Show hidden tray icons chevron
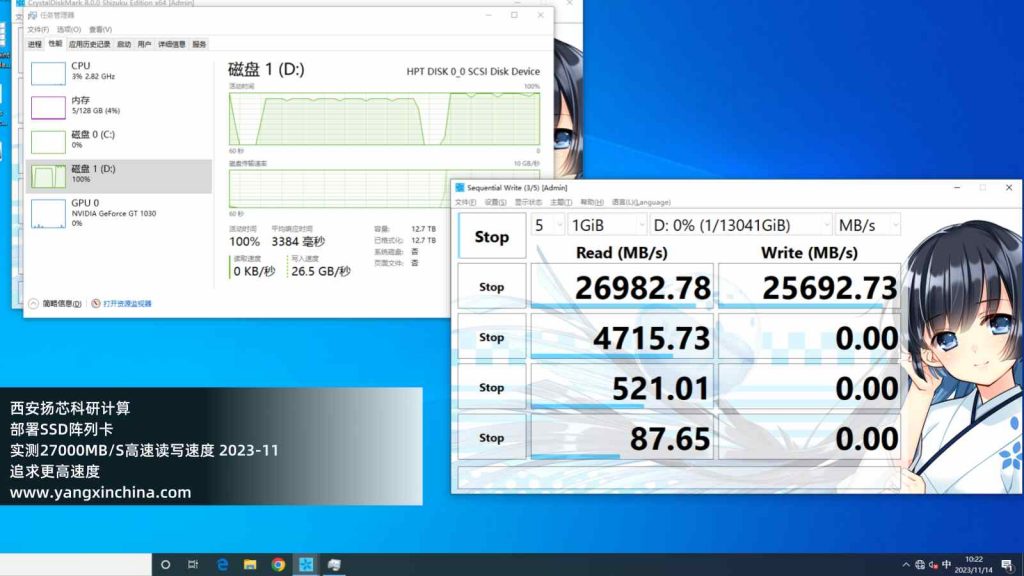This screenshot has width=1024, height=576. [x=905, y=565]
